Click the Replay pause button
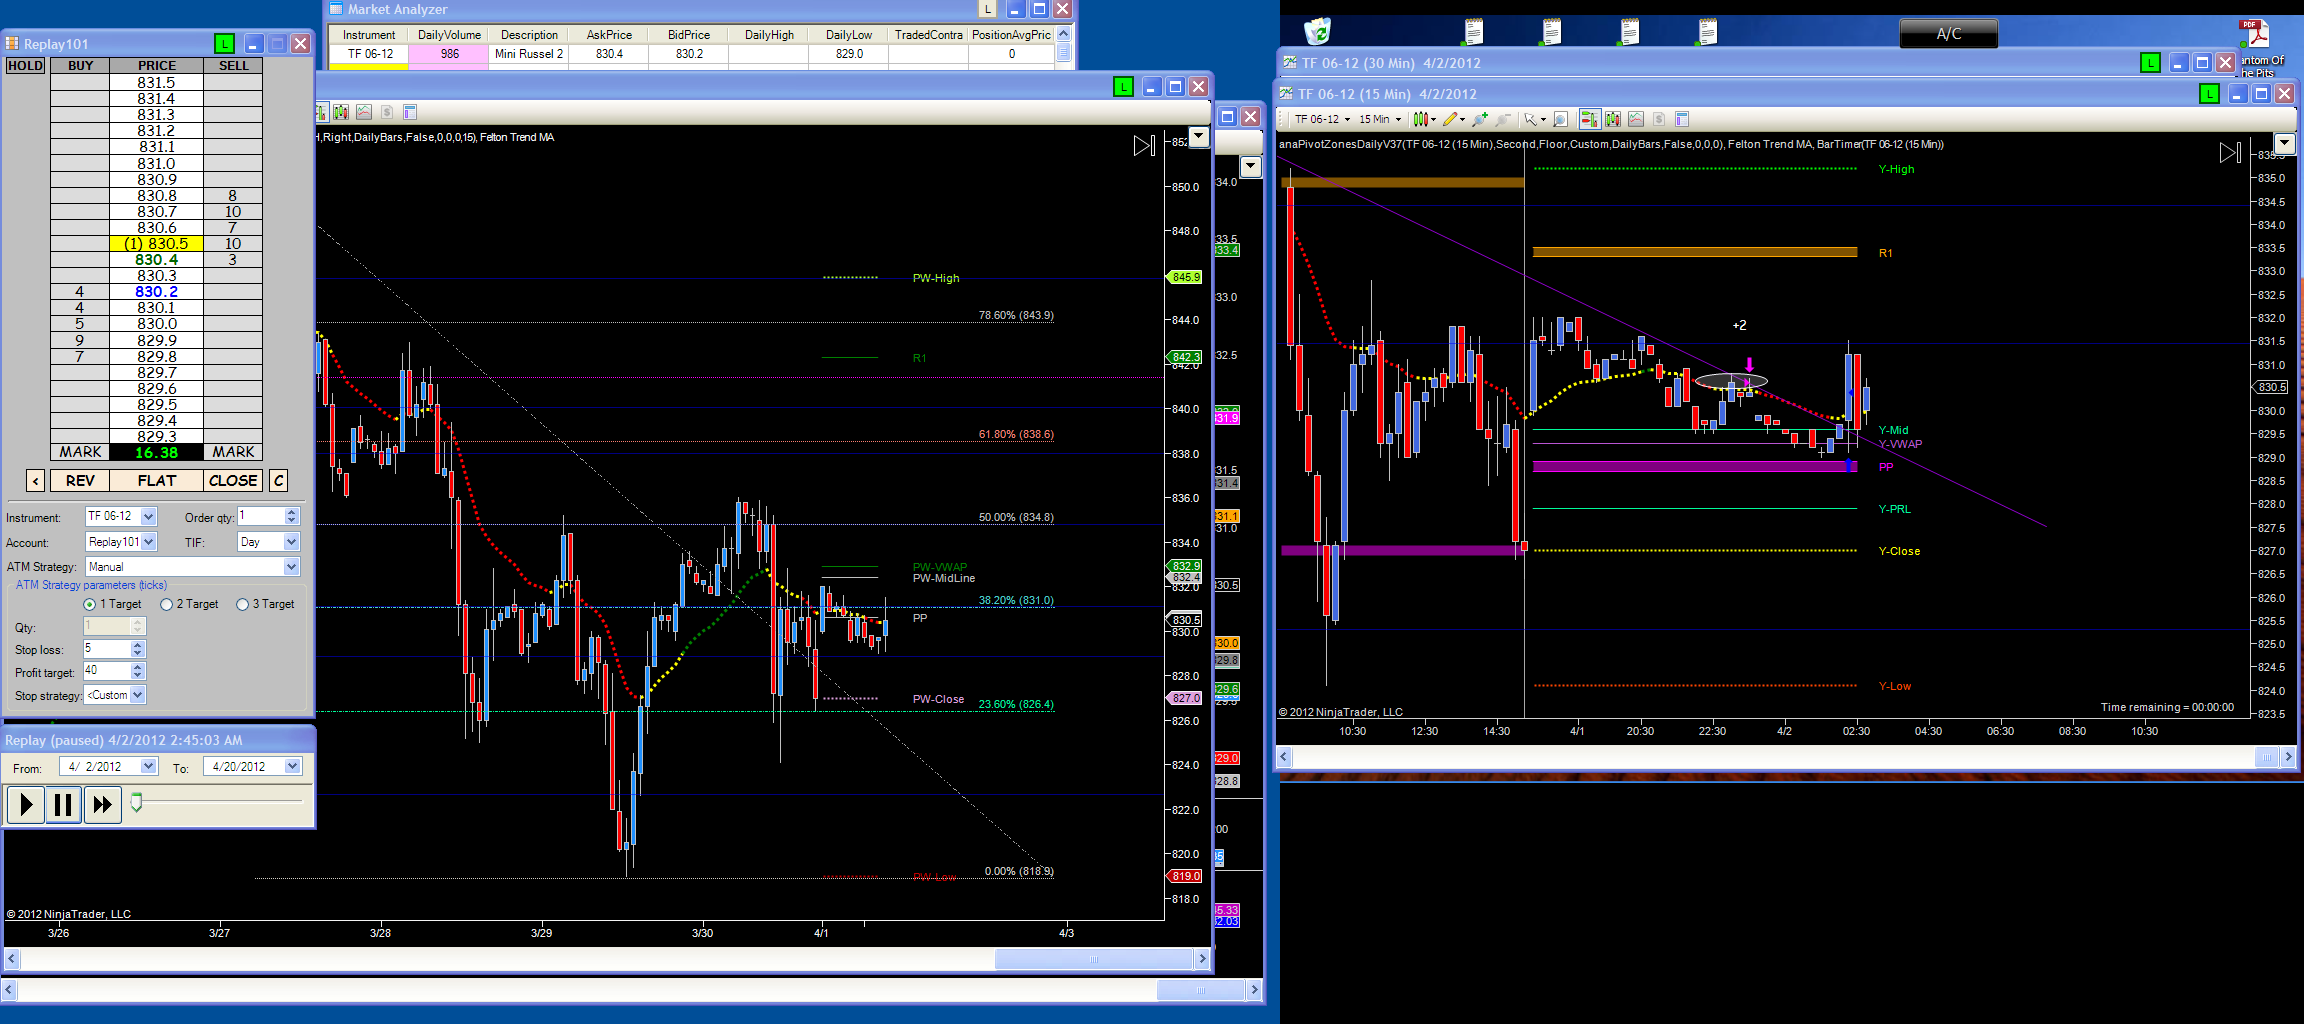 tap(63, 804)
